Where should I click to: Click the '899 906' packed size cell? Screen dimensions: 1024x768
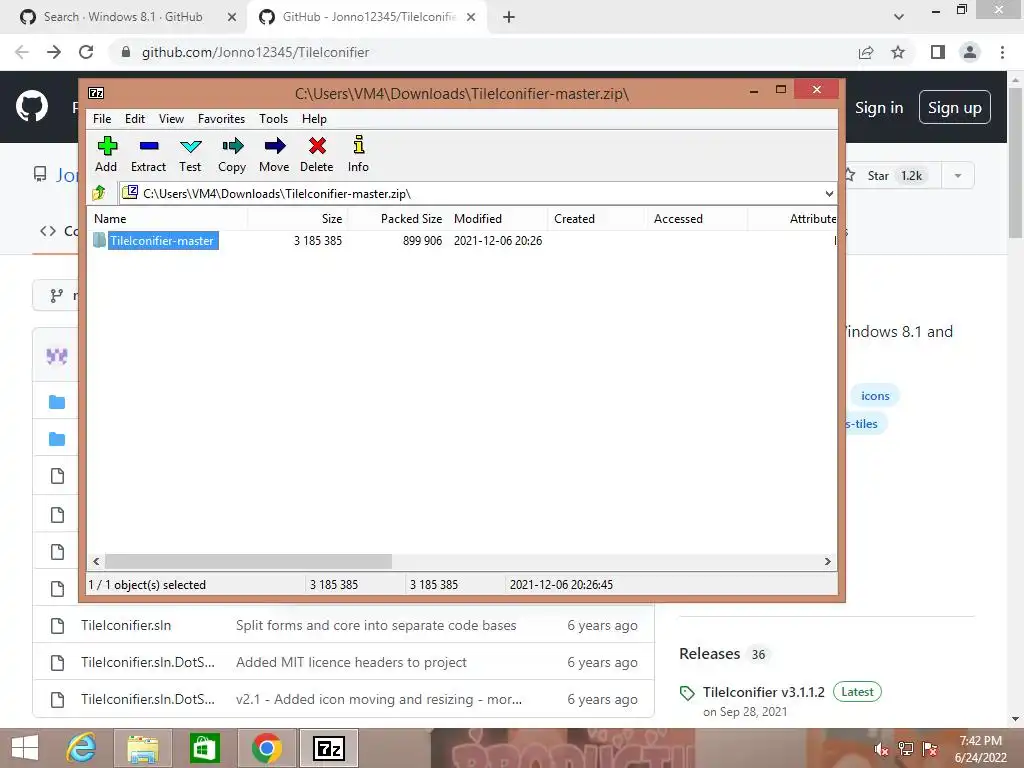422,241
